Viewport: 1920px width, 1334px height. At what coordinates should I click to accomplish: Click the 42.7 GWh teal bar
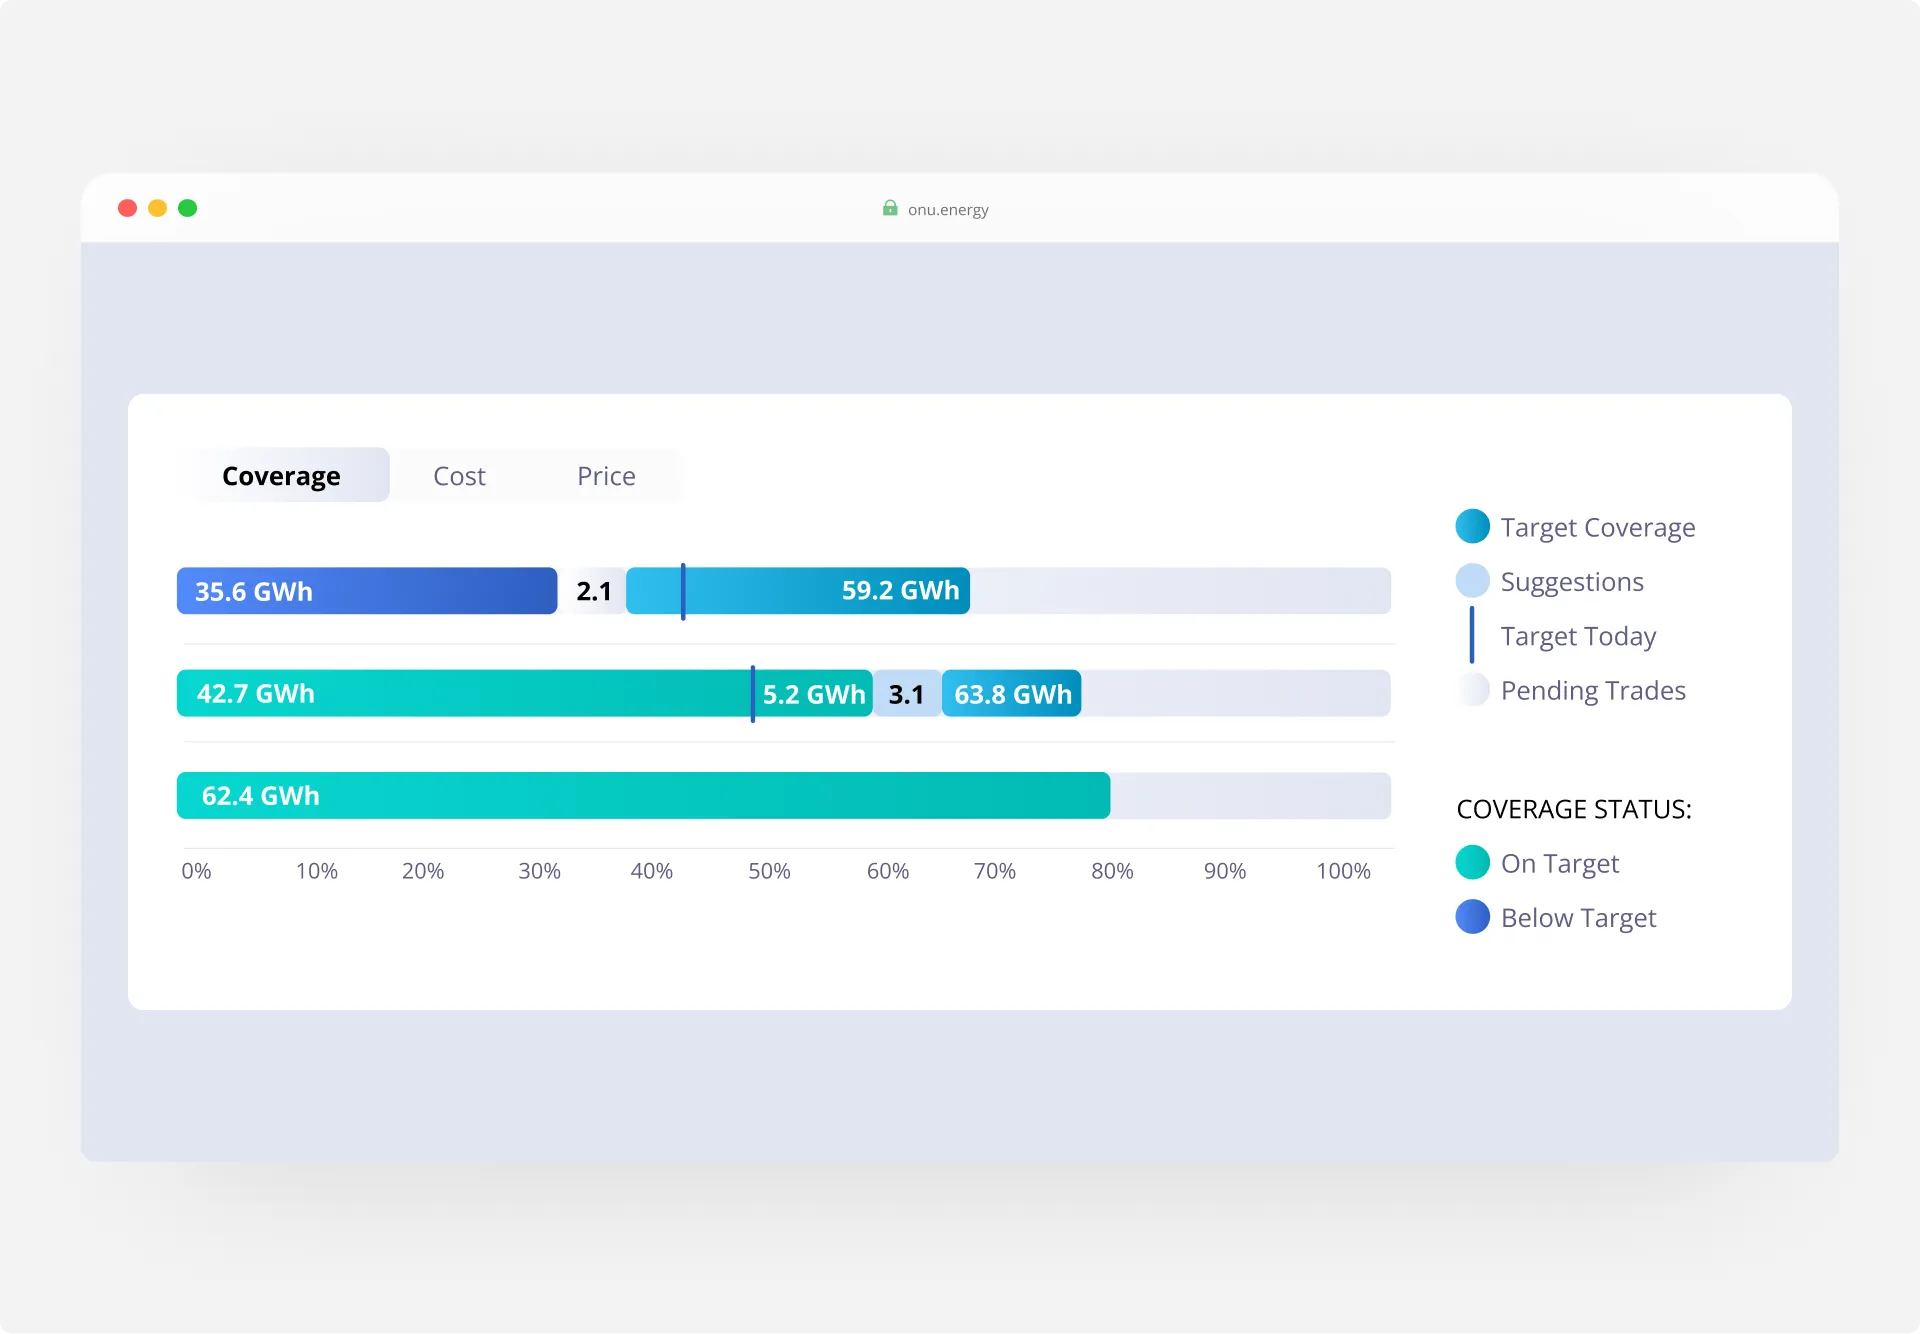[462, 693]
